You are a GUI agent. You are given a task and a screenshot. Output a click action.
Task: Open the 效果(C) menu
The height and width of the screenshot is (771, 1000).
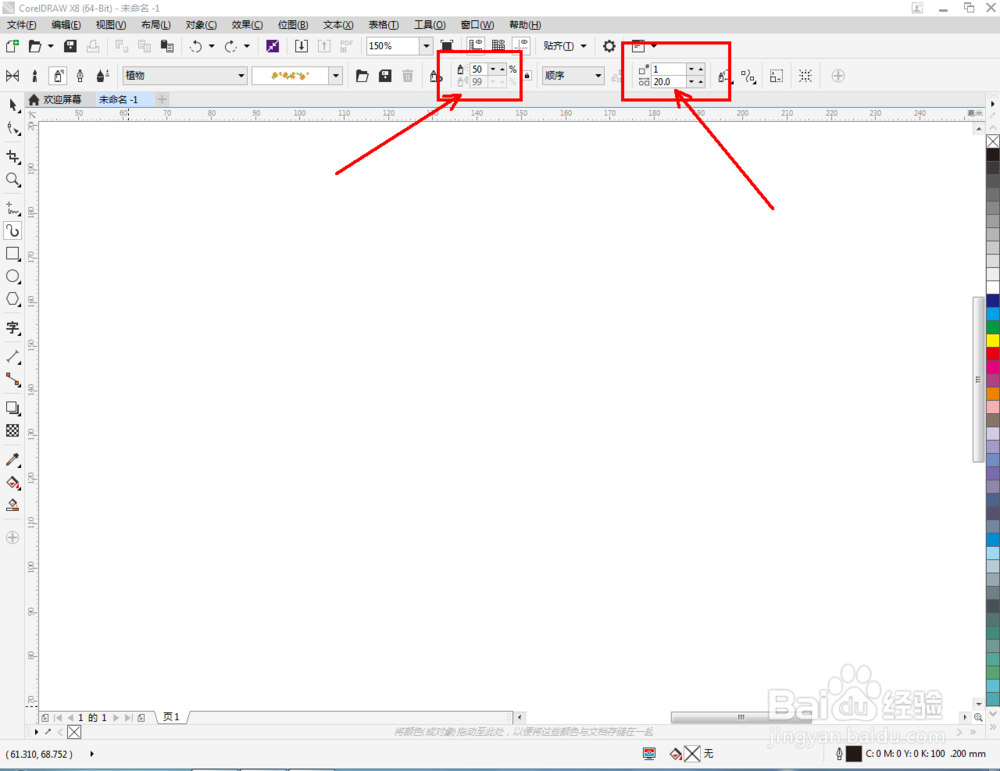tap(247, 25)
